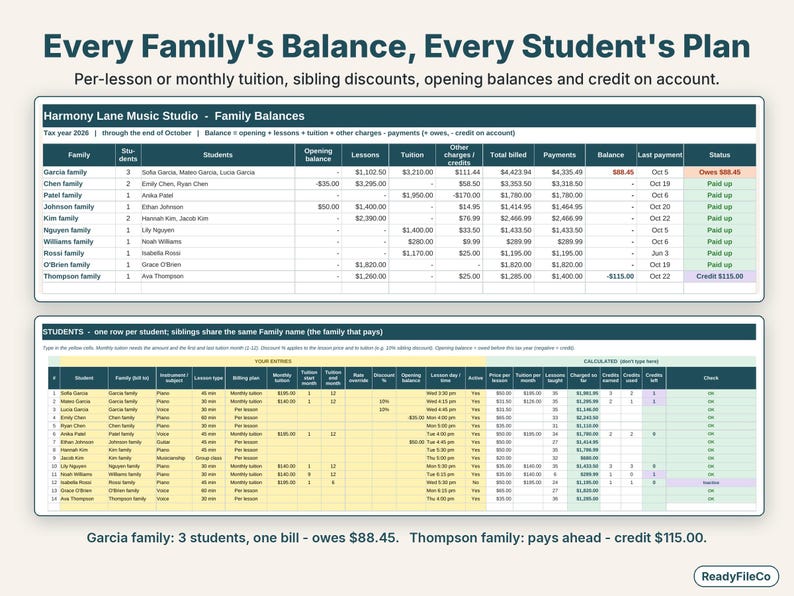The height and width of the screenshot is (596, 794).
Task: Select the "$4,335.49" payments cell
Action: [x=560, y=172]
